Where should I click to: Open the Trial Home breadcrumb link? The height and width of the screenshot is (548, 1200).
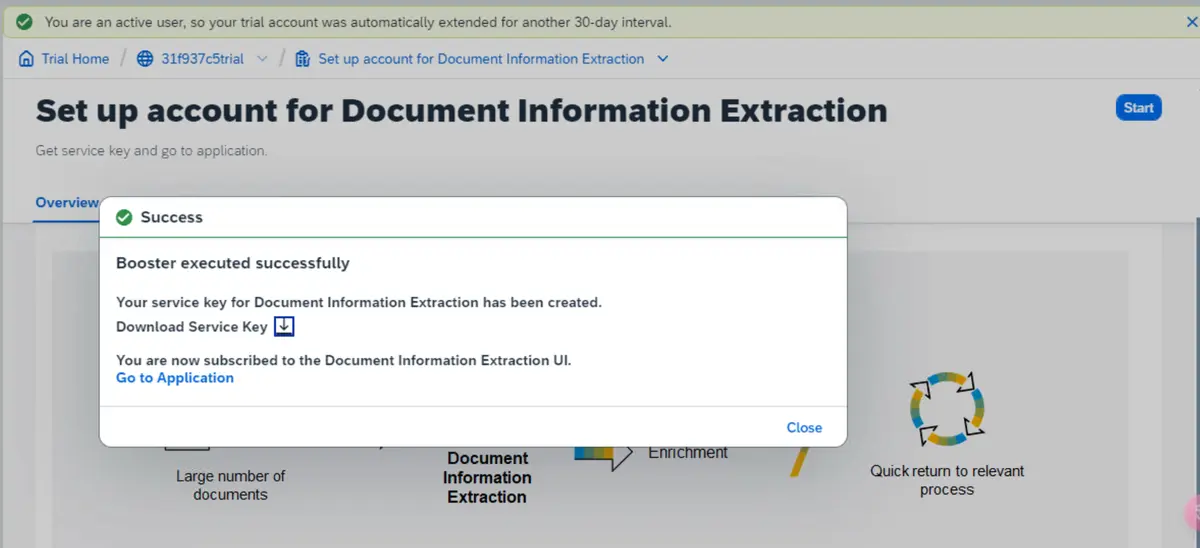pyautogui.click(x=75, y=59)
